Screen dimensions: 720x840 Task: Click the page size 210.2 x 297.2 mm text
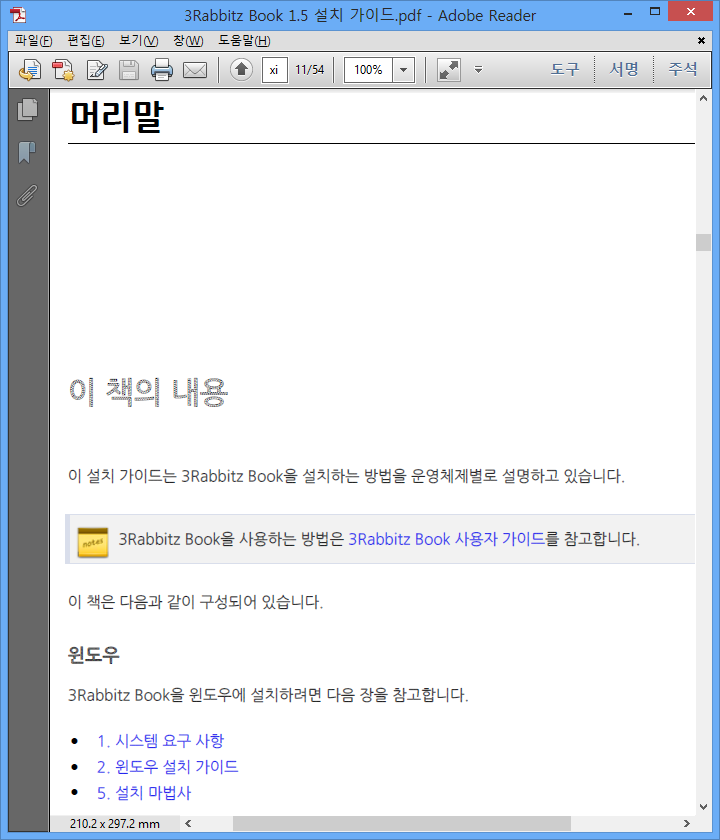(x=115, y=824)
